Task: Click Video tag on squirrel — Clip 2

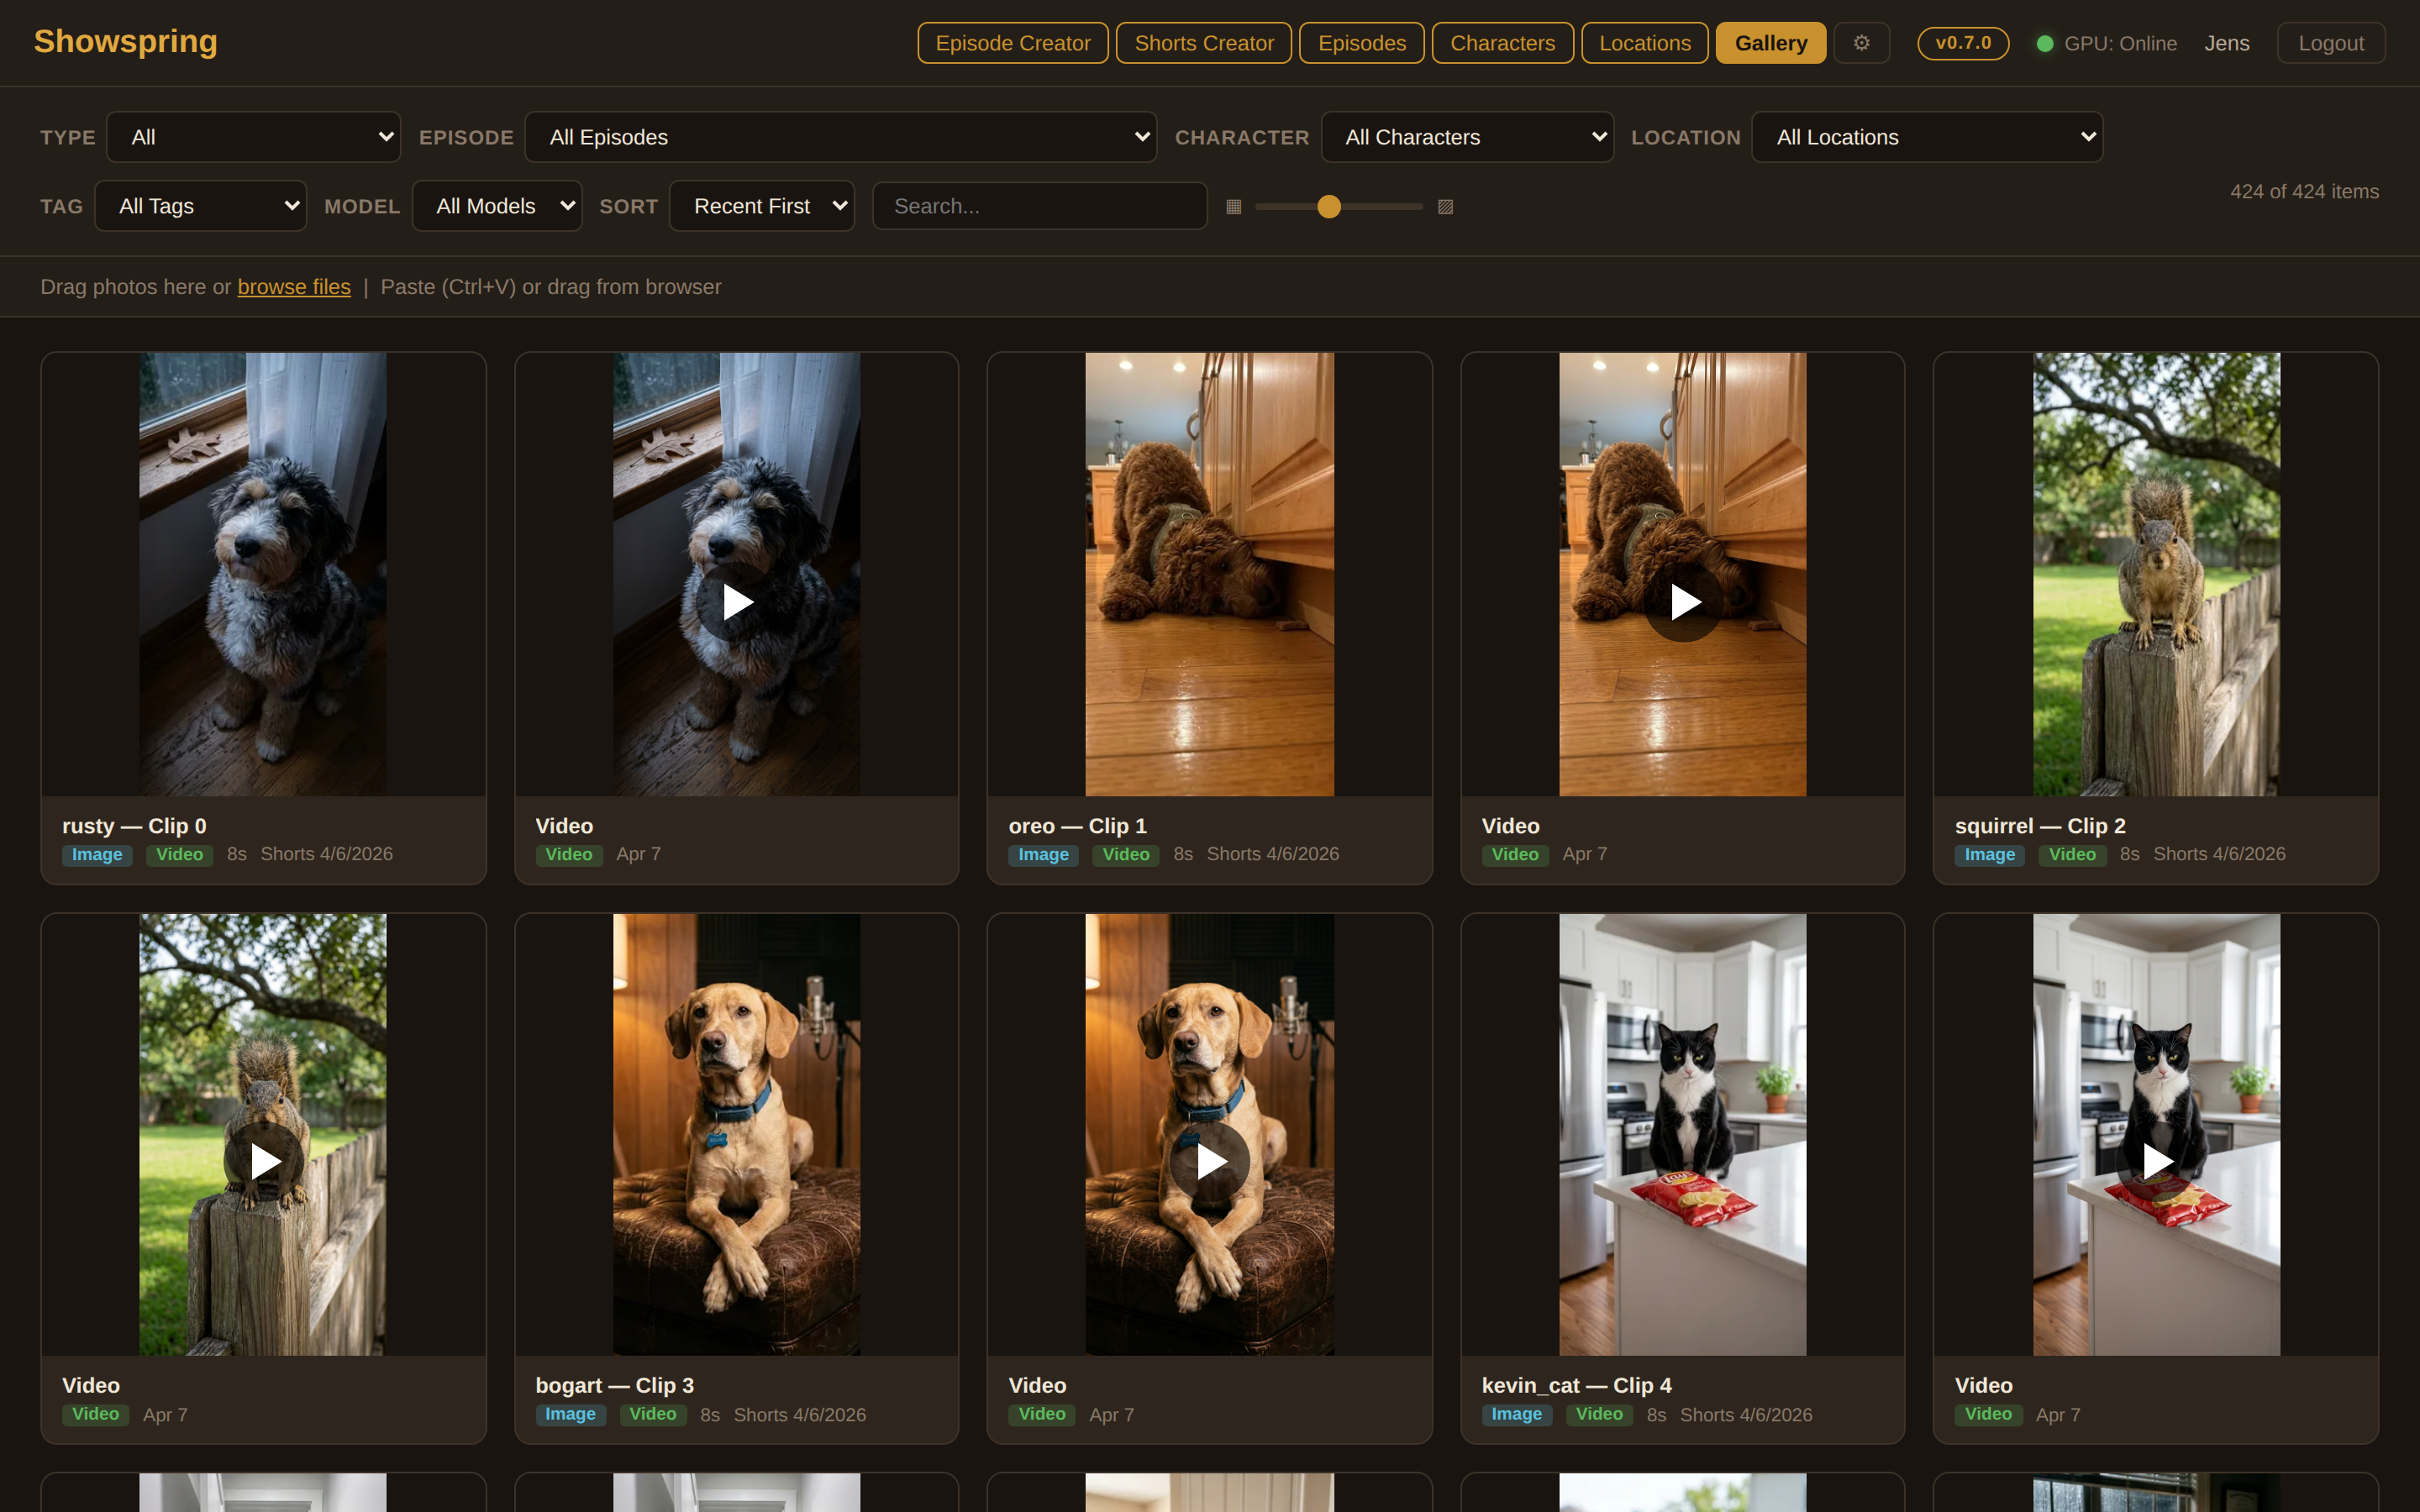Action: point(2073,855)
